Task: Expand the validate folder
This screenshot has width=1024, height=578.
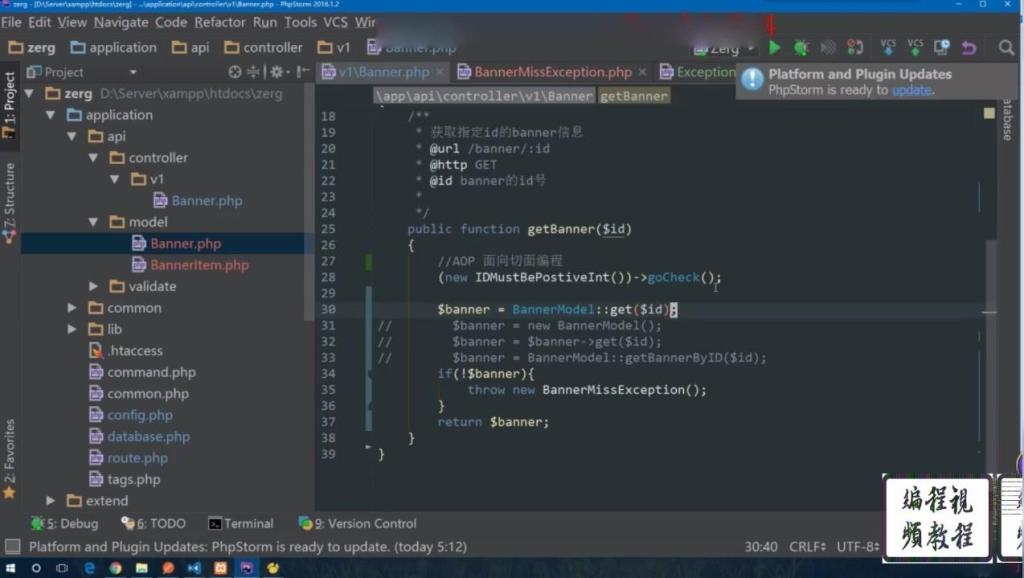Action: point(93,286)
